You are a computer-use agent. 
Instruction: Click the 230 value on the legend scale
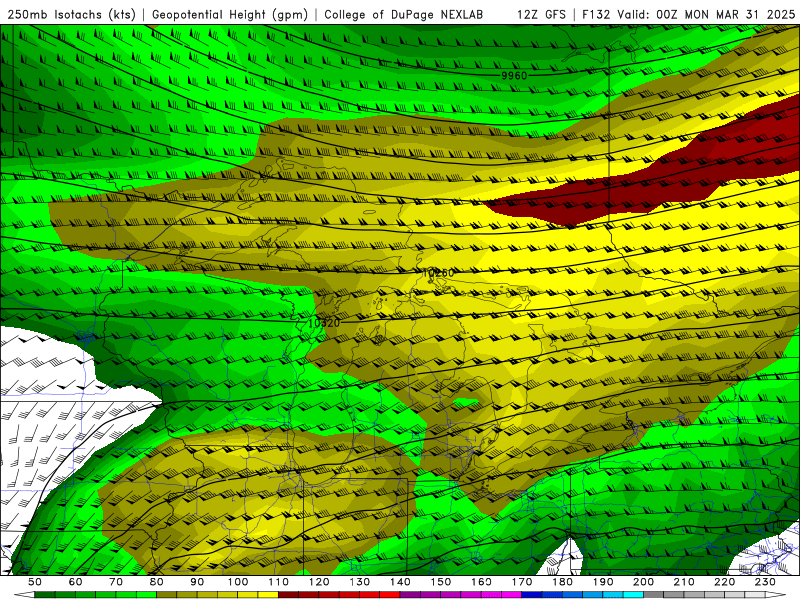coord(765,582)
